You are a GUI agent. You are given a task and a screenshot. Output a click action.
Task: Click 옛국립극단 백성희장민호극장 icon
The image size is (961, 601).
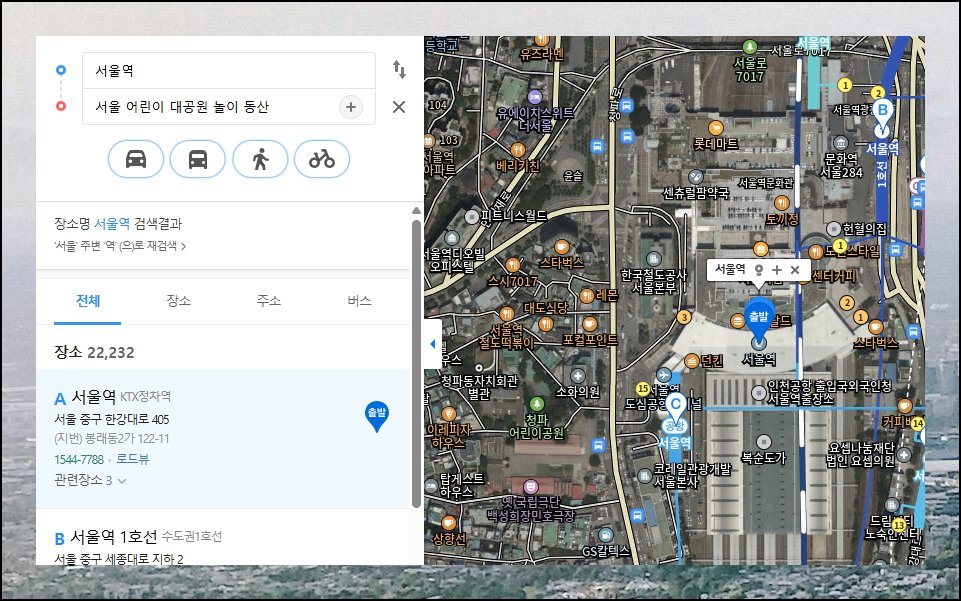pyautogui.click(x=531, y=486)
